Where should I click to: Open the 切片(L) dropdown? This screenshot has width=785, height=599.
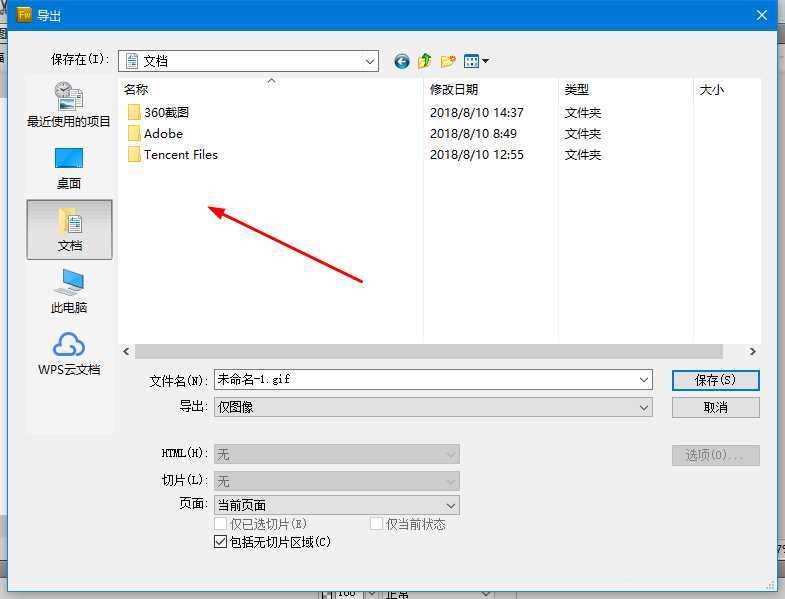(x=336, y=481)
